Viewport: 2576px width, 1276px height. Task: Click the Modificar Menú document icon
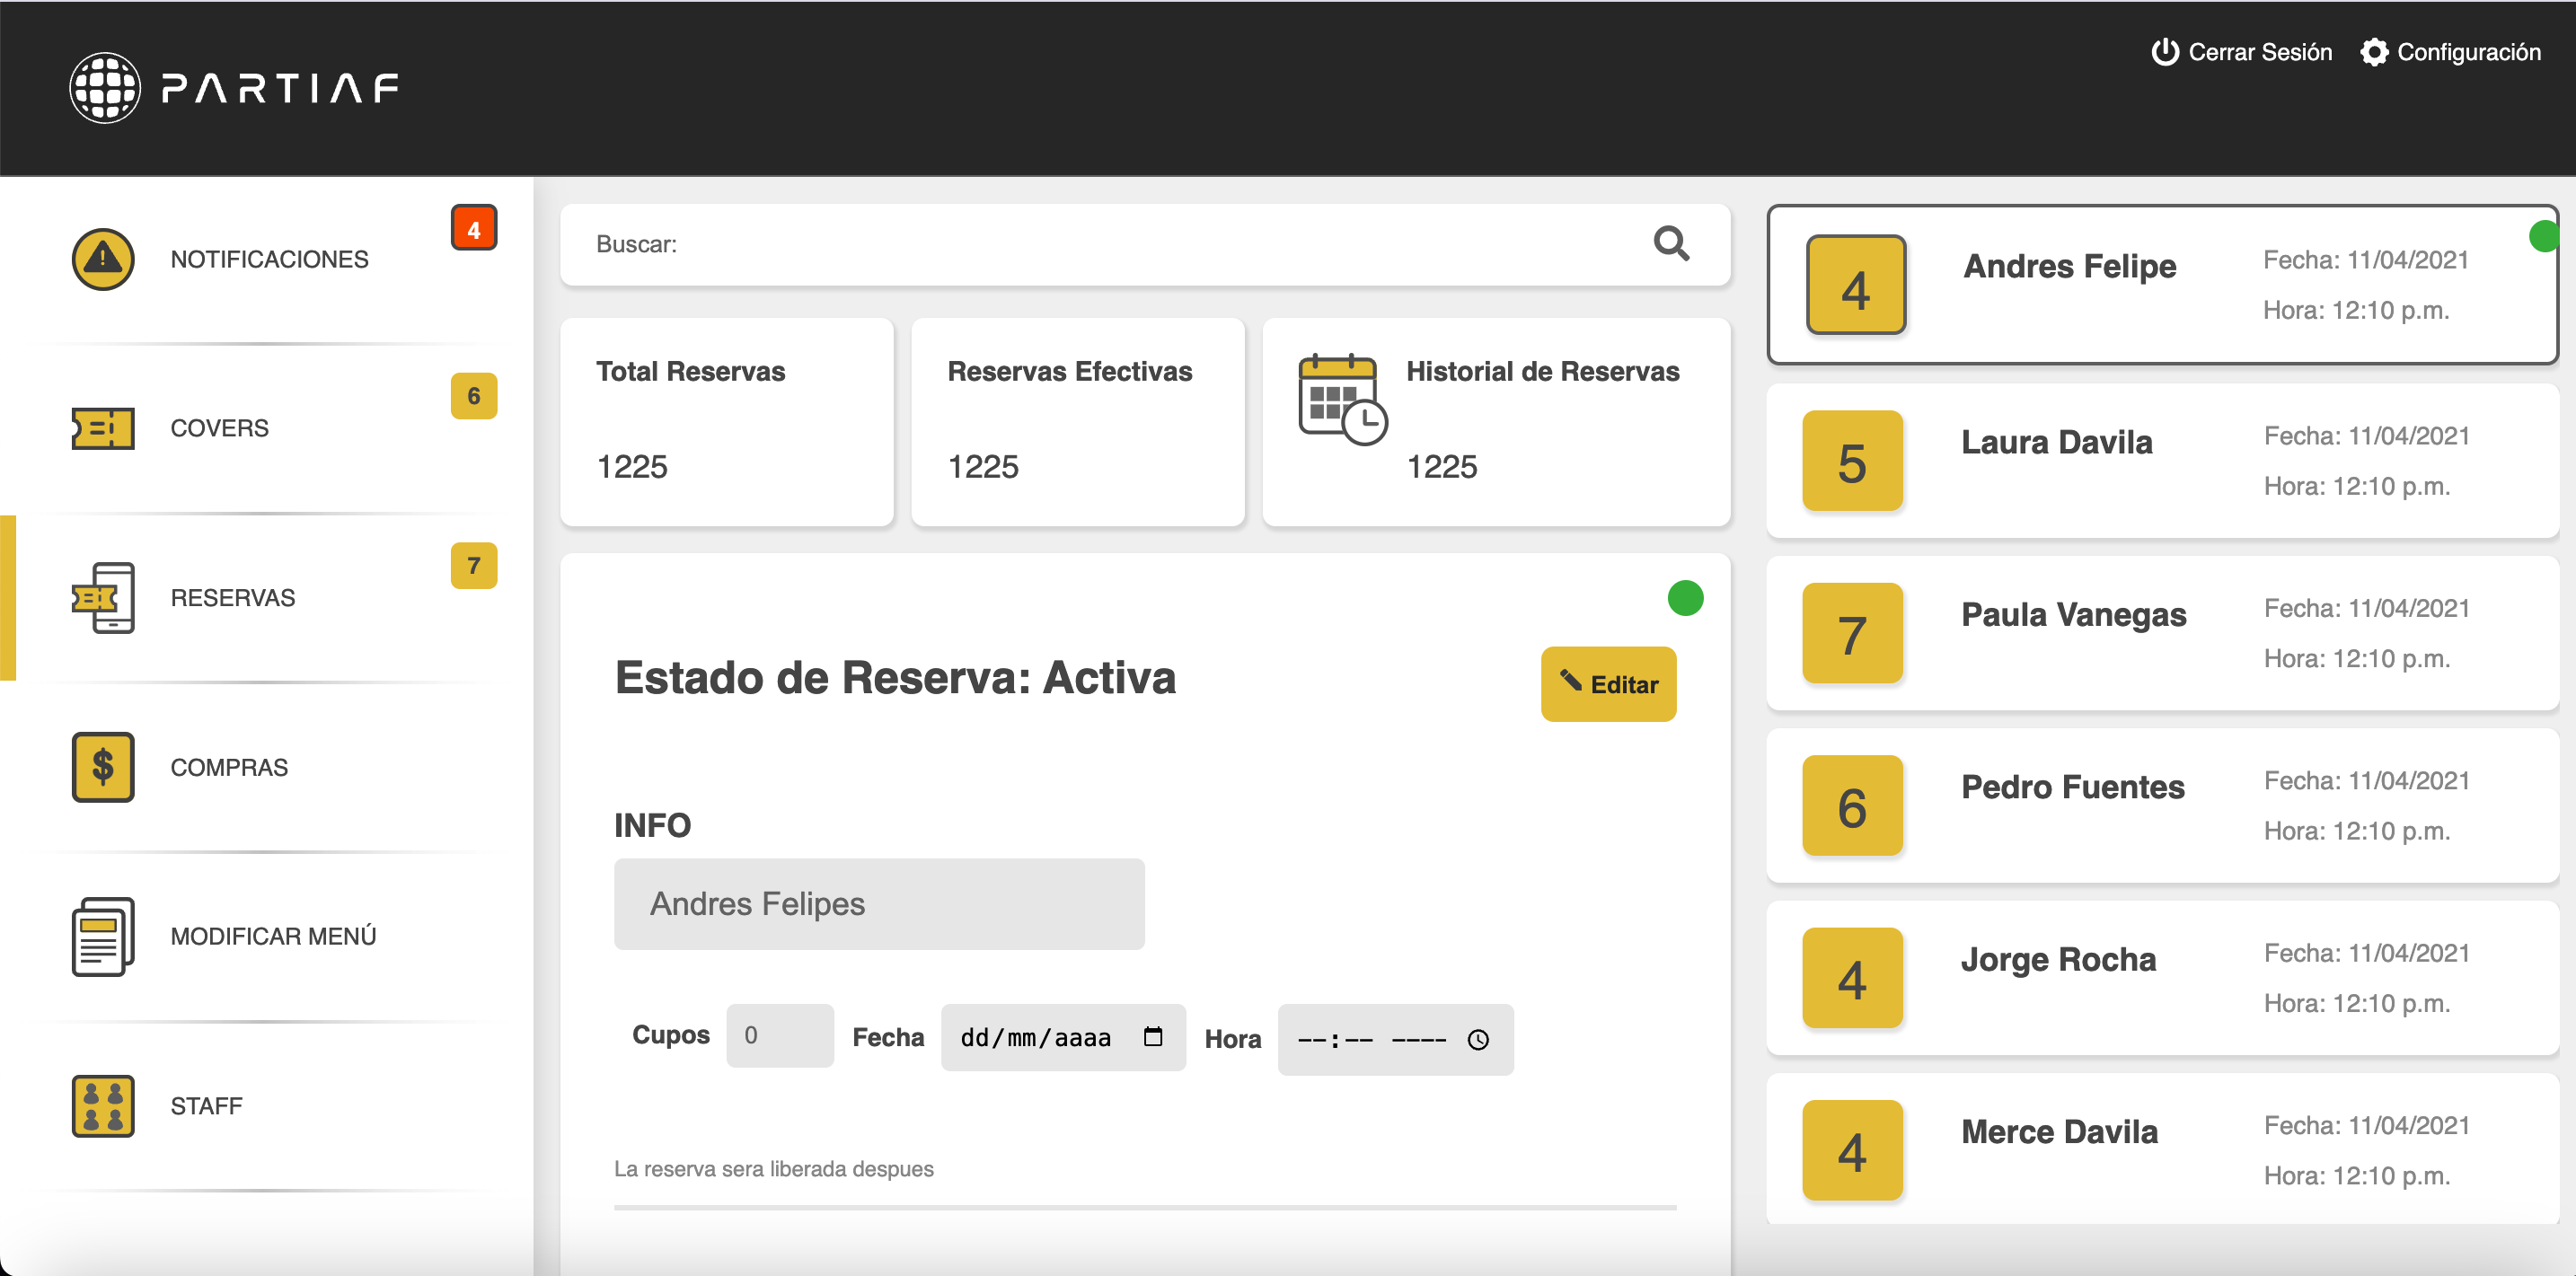click(x=102, y=936)
